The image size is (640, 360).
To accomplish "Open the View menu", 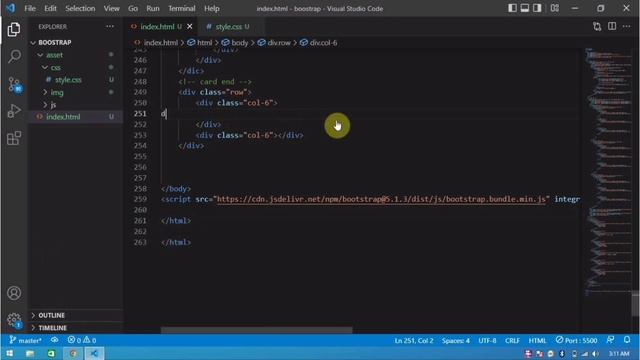I will pyautogui.click(x=111, y=9).
